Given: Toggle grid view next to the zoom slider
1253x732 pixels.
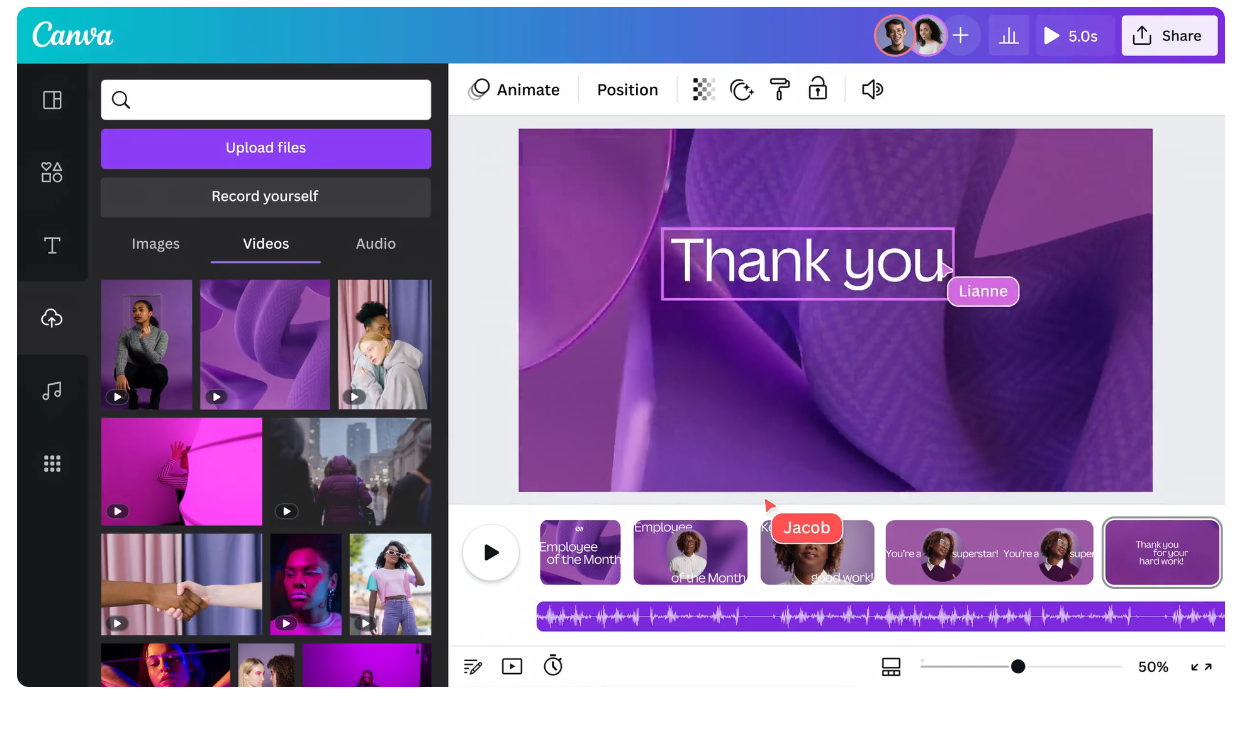Looking at the screenshot, I should (891, 666).
